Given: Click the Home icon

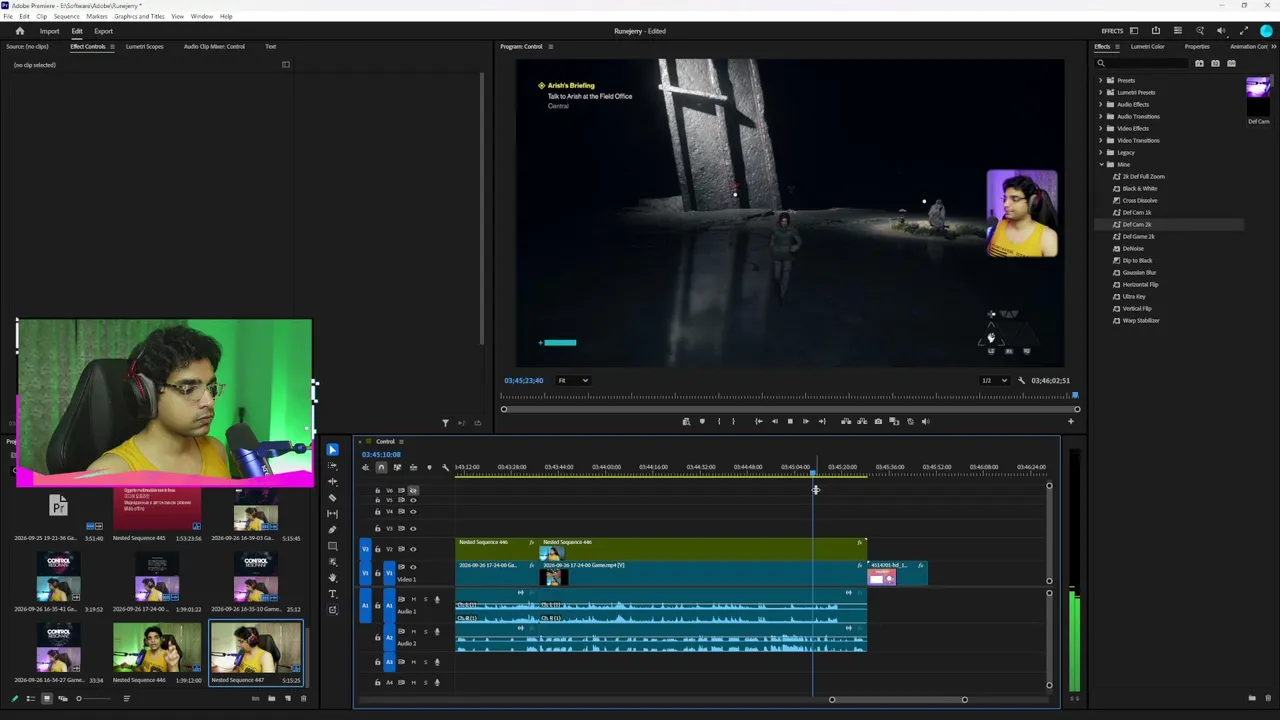Looking at the screenshot, I should pyautogui.click(x=19, y=31).
